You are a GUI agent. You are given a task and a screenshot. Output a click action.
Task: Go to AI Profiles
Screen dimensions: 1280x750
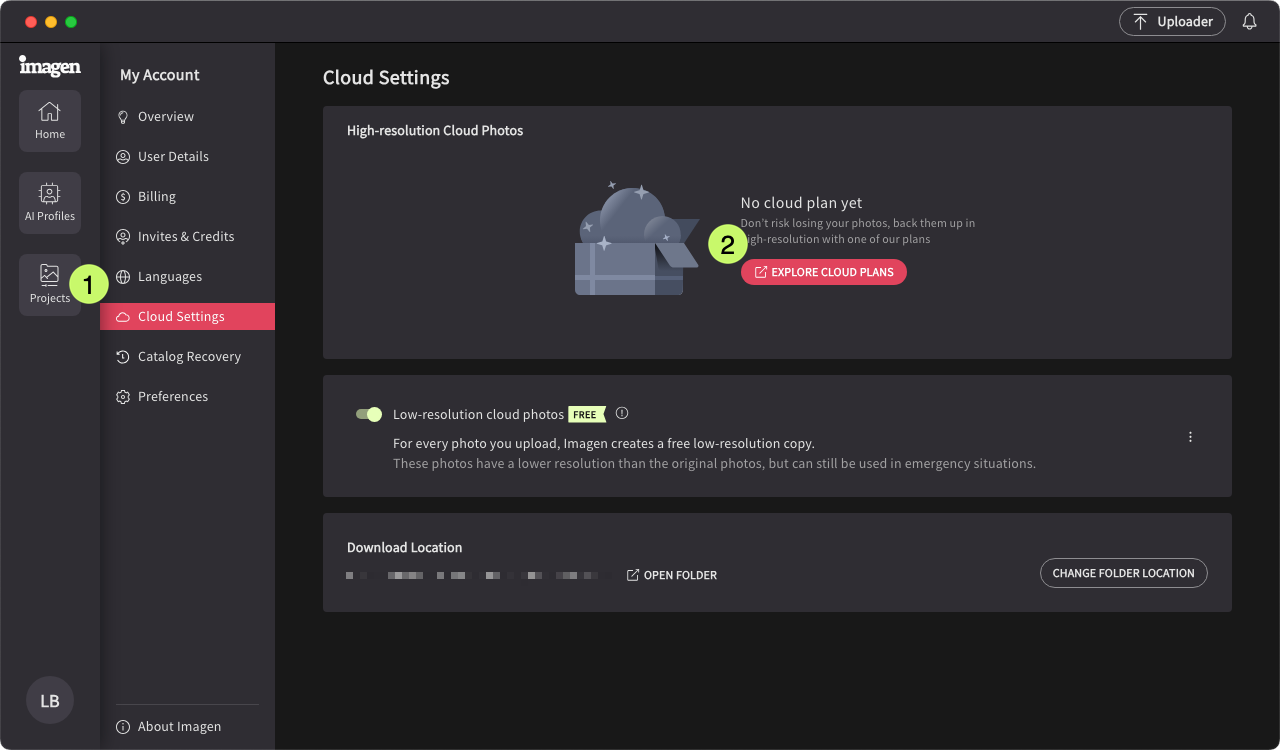click(50, 203)
